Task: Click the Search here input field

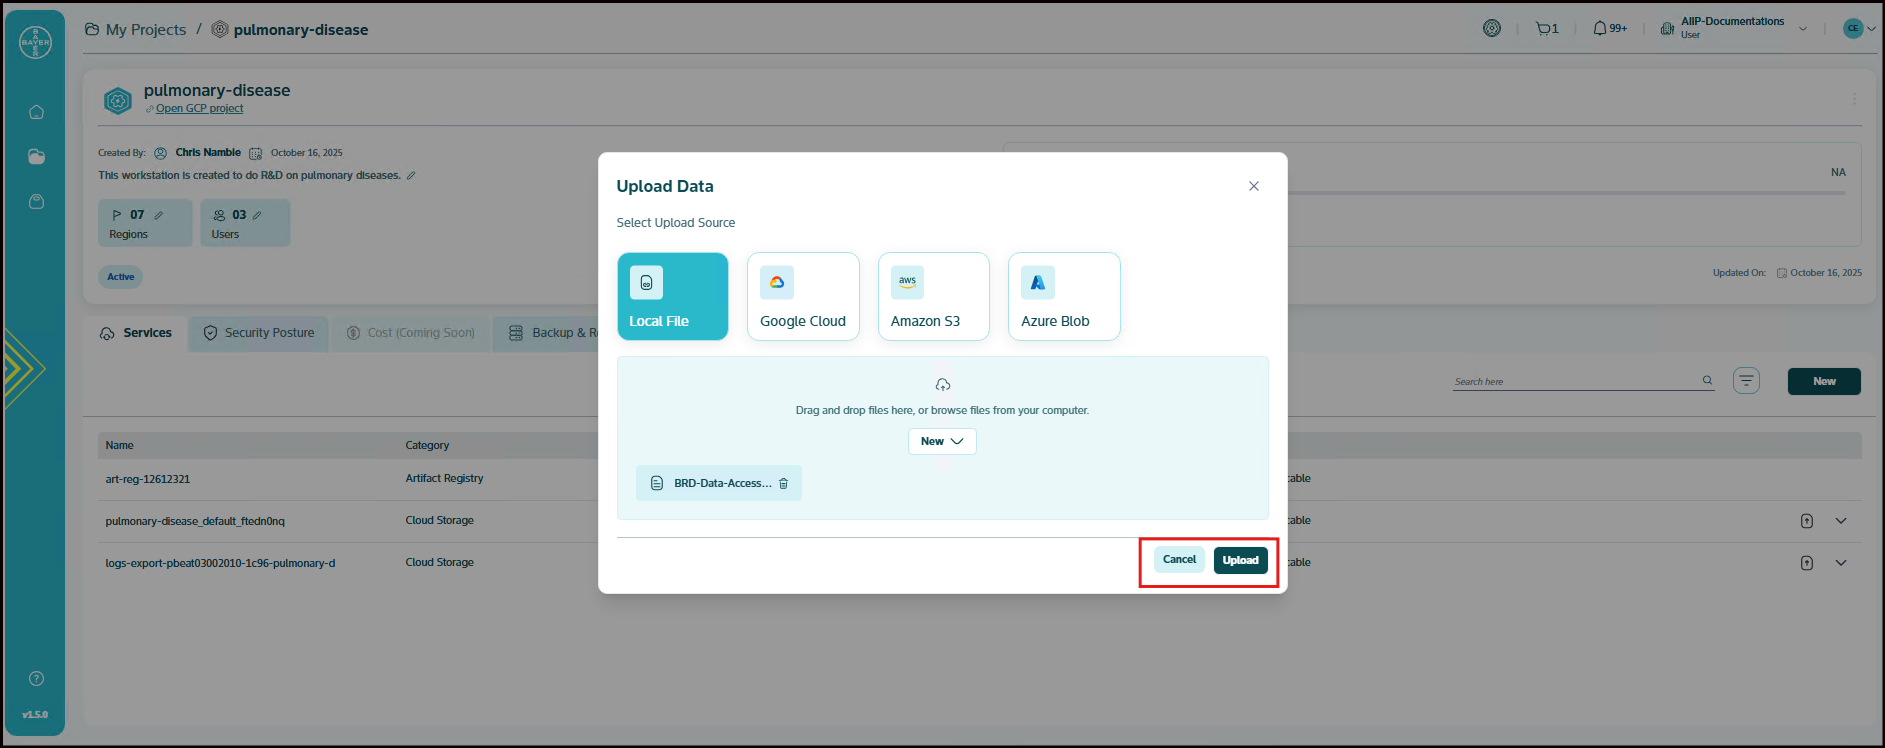Action: [x=1575, y=381]
